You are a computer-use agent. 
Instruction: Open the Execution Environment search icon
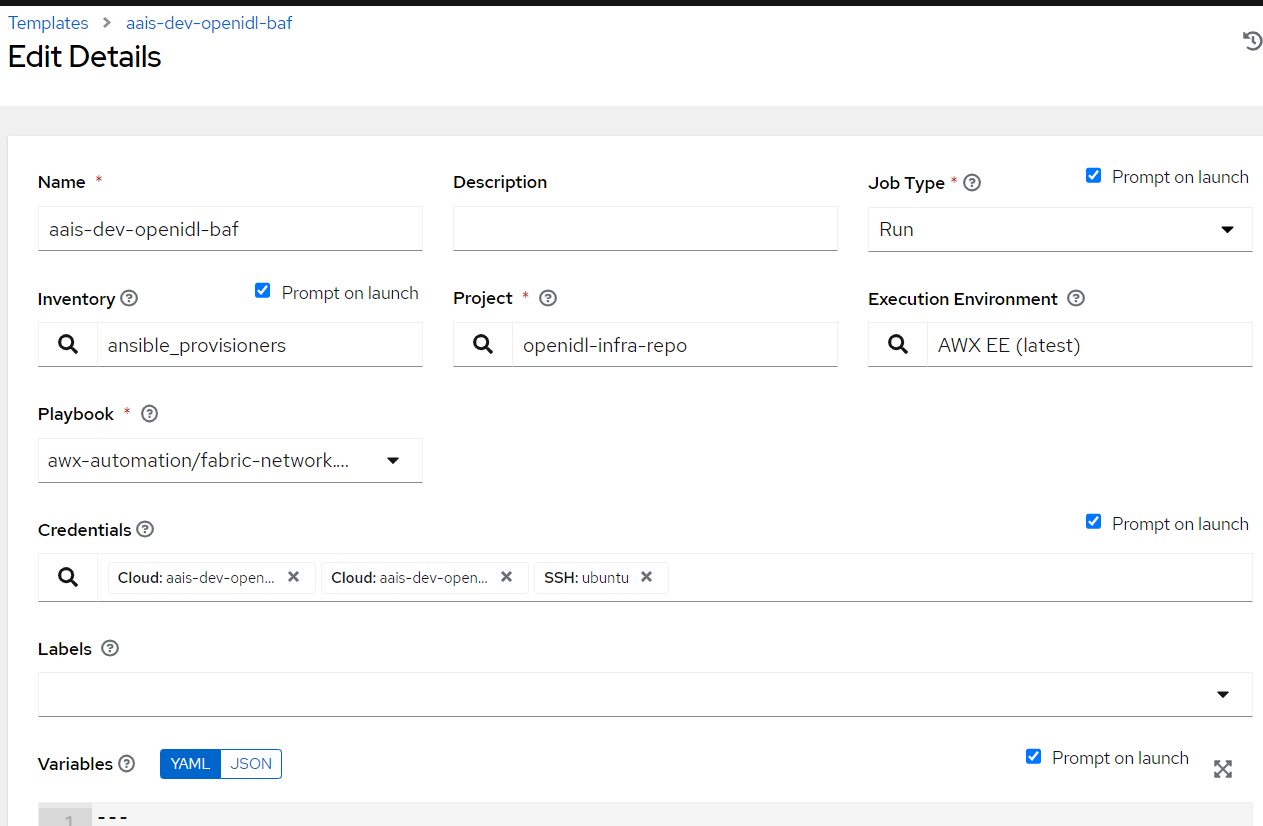coord(898,345)
